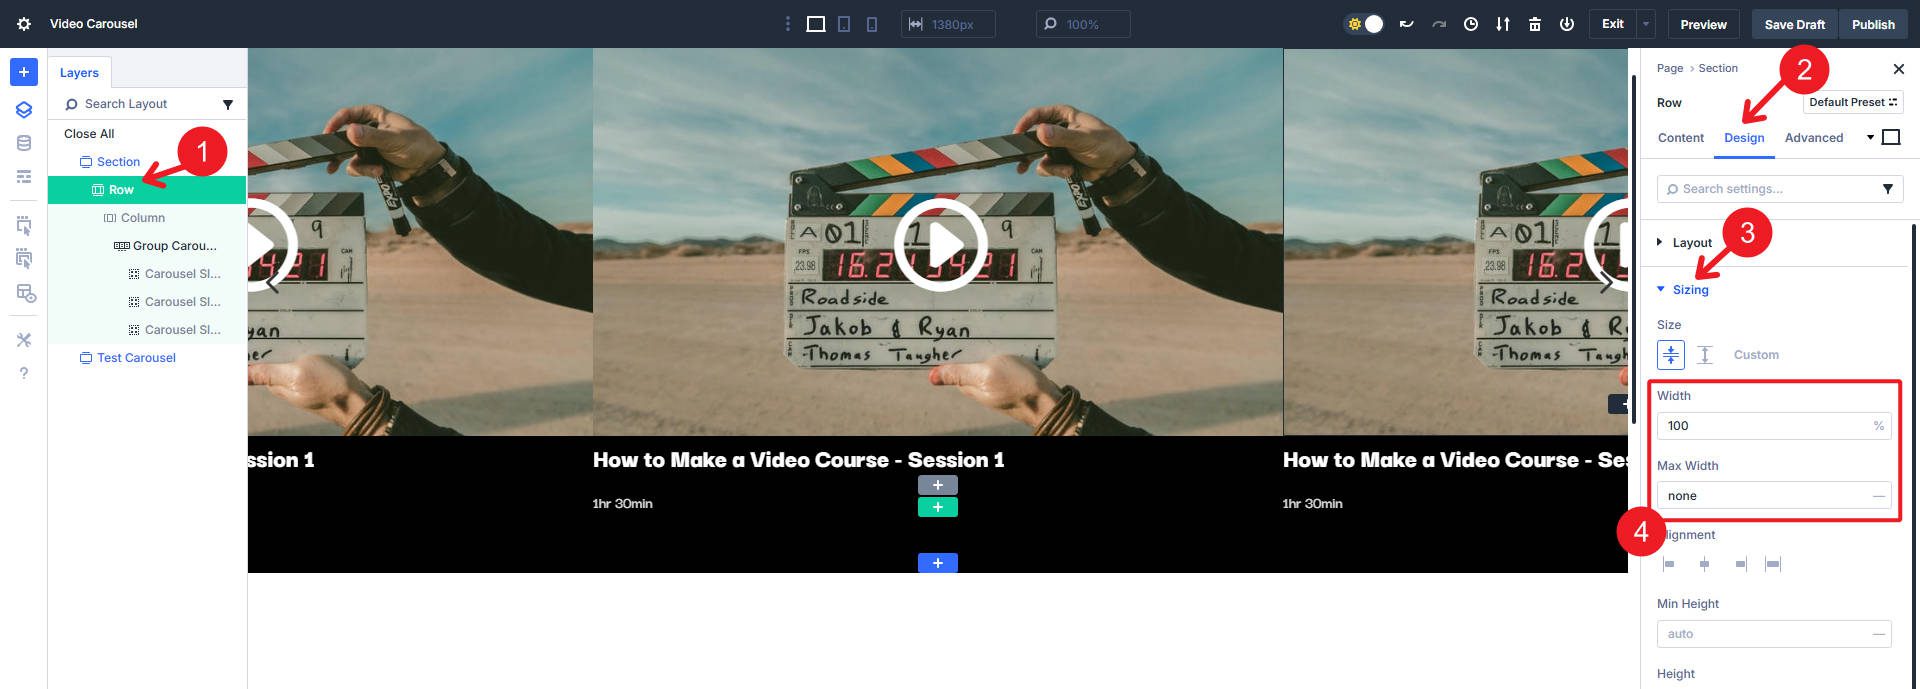The width and height of the screenshot is (1920, 689).
Task: Open the editing history clock icon
Action: click(x=1471, y=24)
